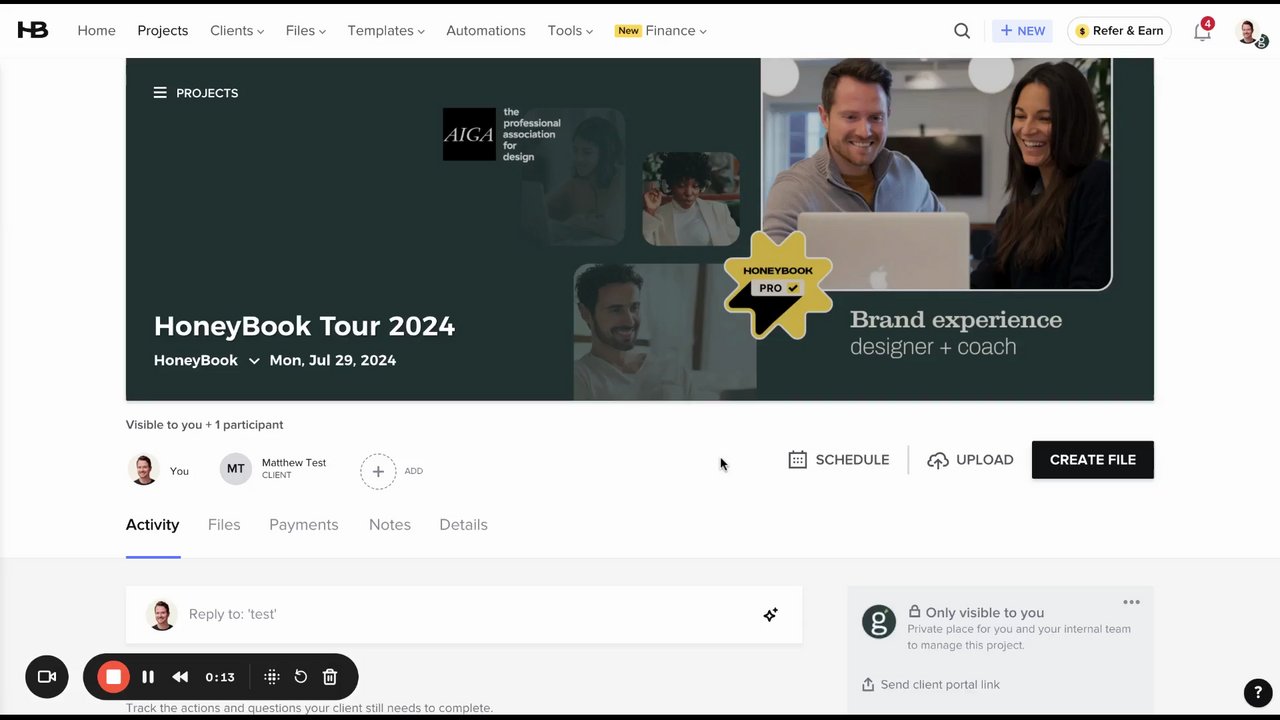1280x720 pixels.
Task: Restart the recording
Action: [x=300, y=677]
